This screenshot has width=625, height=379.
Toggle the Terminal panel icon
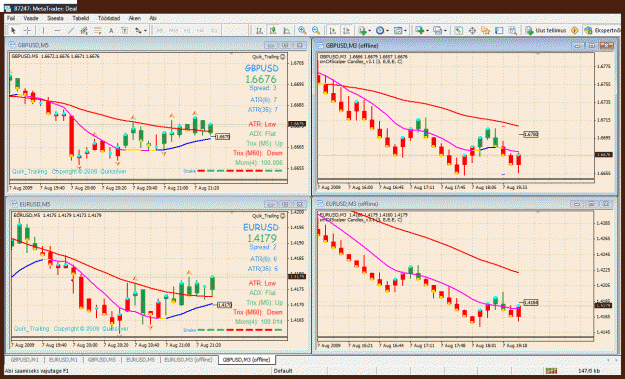[499, 31]
